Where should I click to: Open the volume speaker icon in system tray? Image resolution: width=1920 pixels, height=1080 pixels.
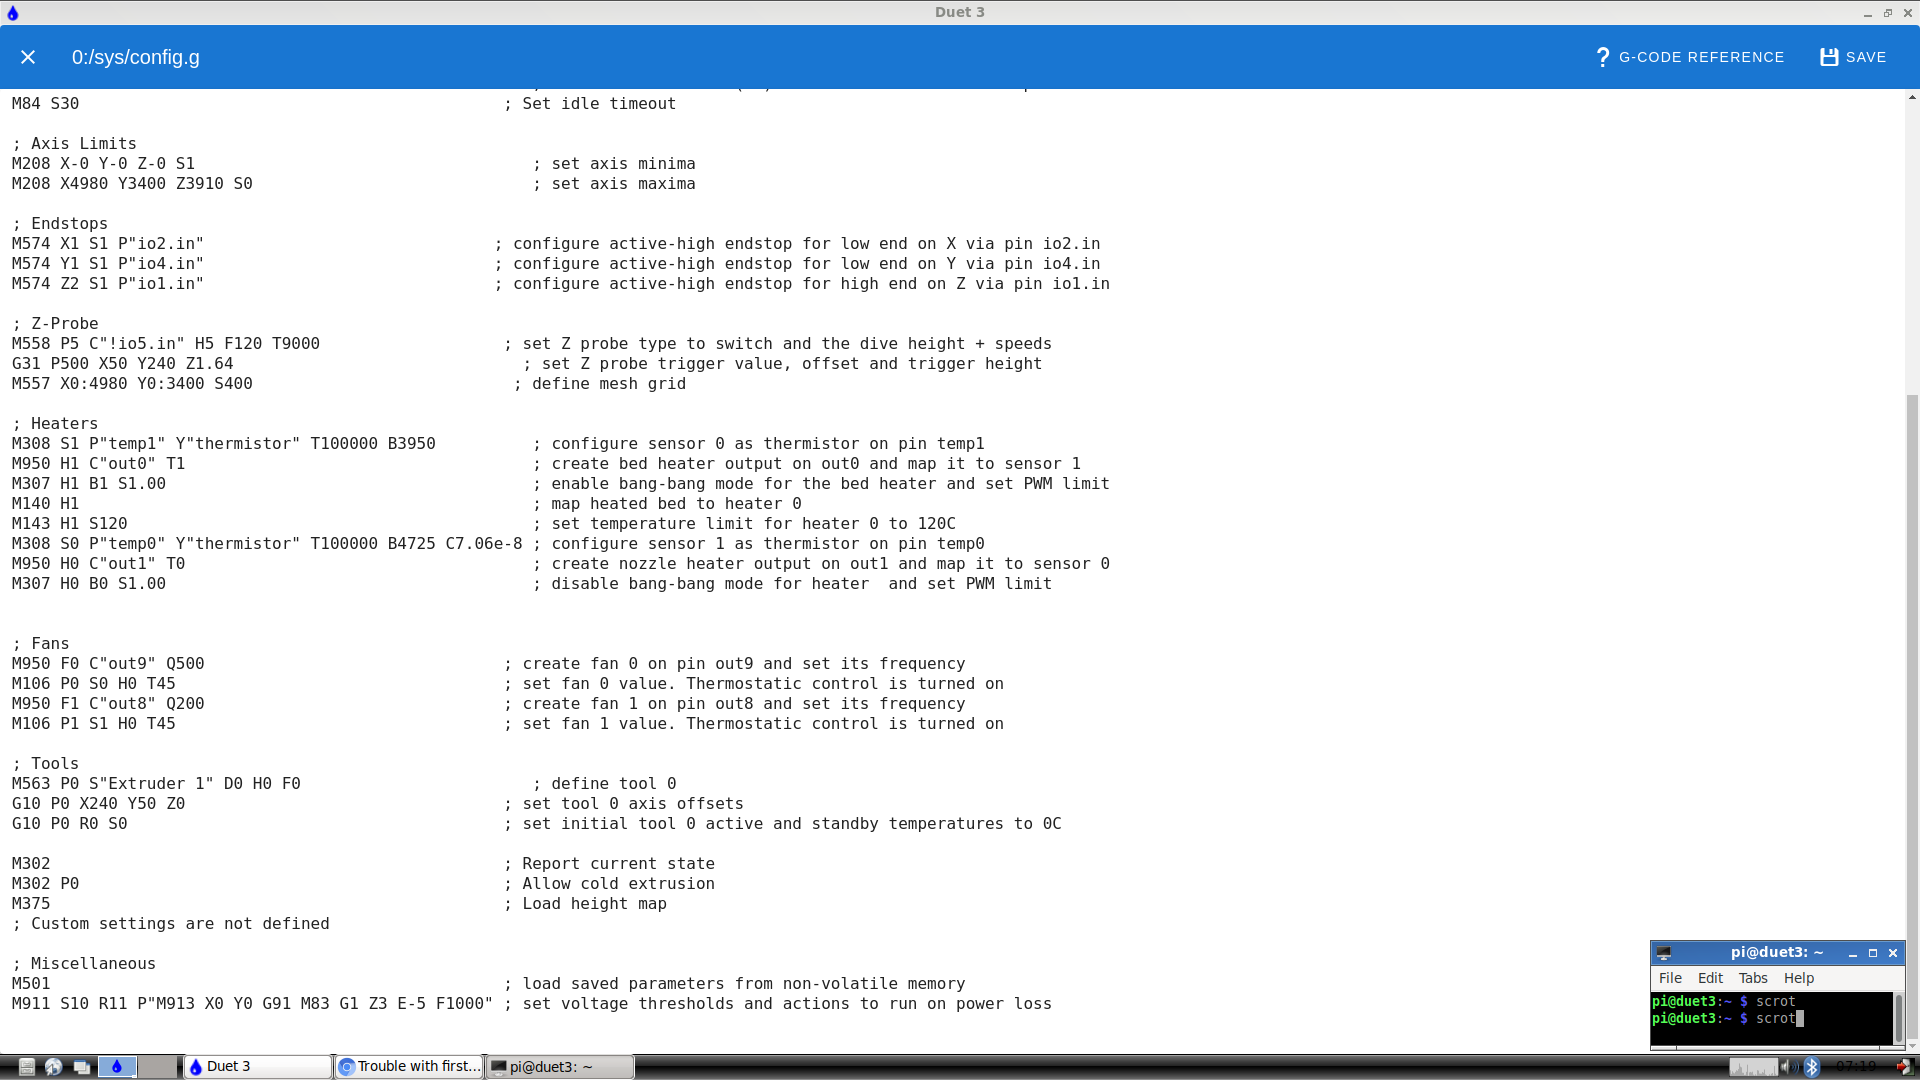1788,1067
